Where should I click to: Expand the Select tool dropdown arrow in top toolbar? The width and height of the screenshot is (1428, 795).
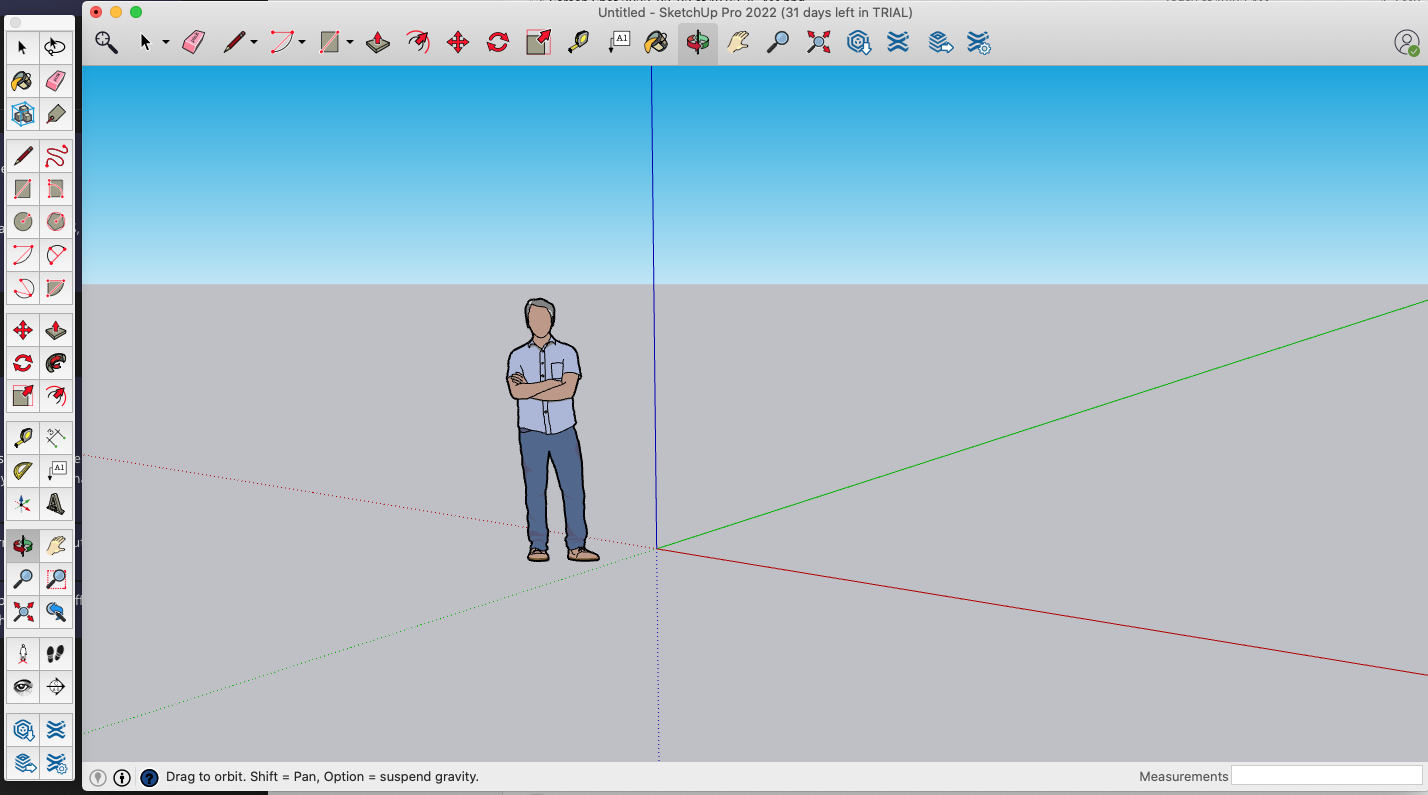166,43
